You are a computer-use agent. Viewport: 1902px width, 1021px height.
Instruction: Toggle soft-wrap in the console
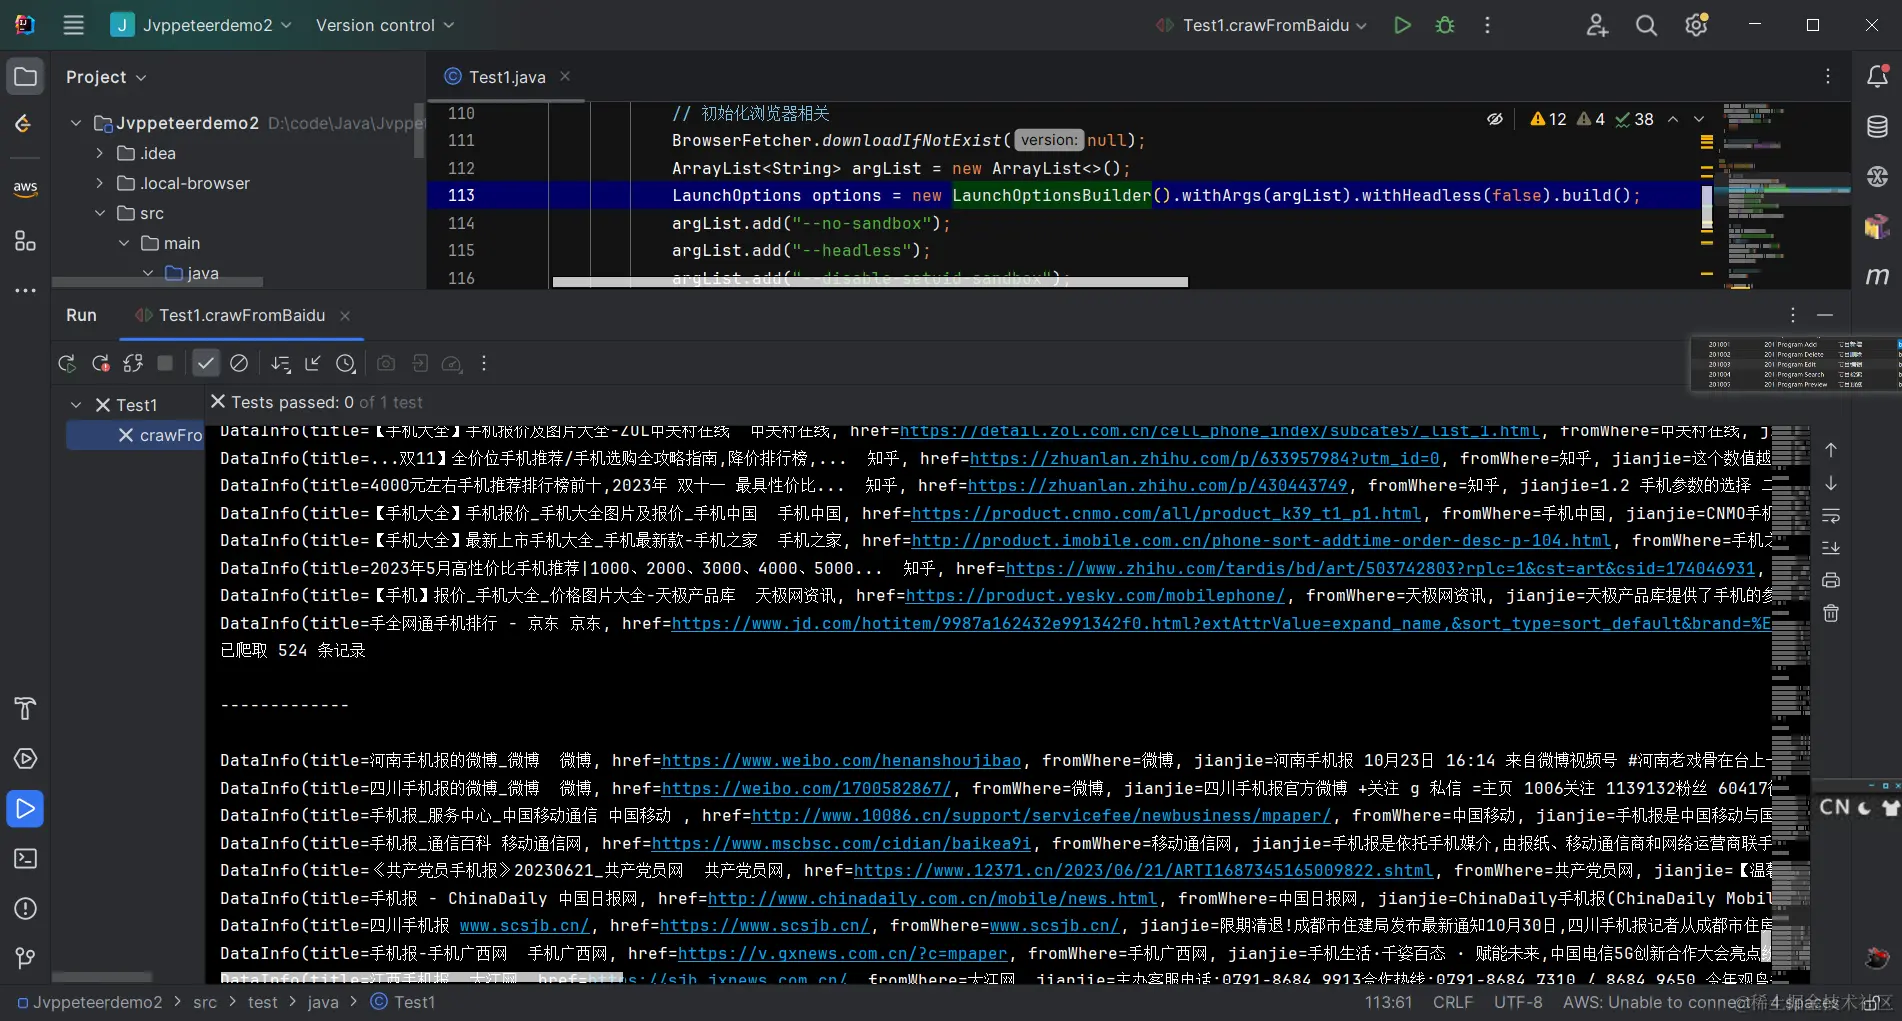(x=1831, y=515)
